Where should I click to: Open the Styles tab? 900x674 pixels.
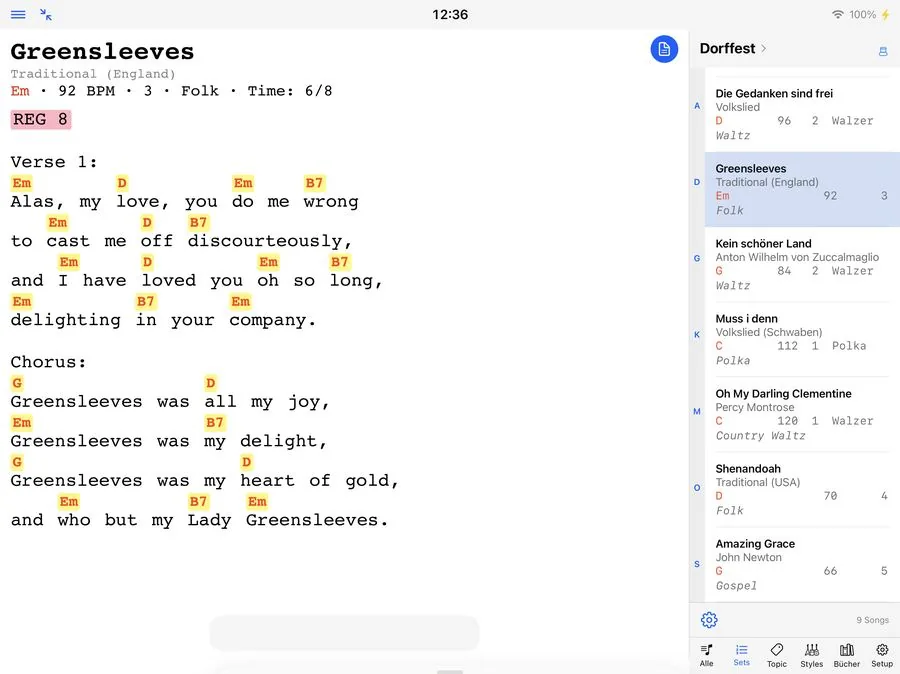812,655
